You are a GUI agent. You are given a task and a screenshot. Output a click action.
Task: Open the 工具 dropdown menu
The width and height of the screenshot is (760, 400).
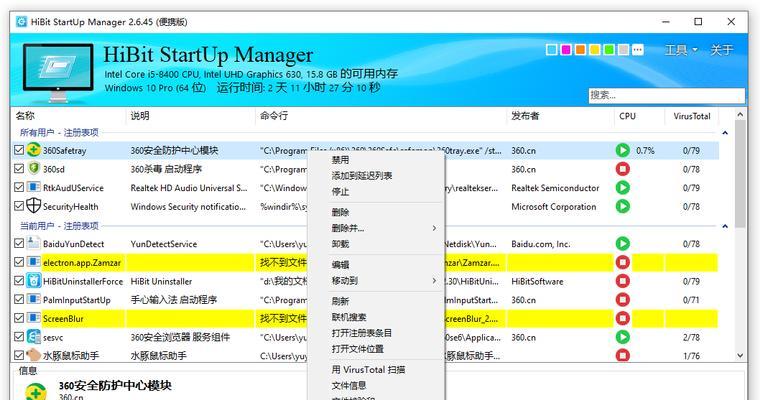tap(681, 50)
